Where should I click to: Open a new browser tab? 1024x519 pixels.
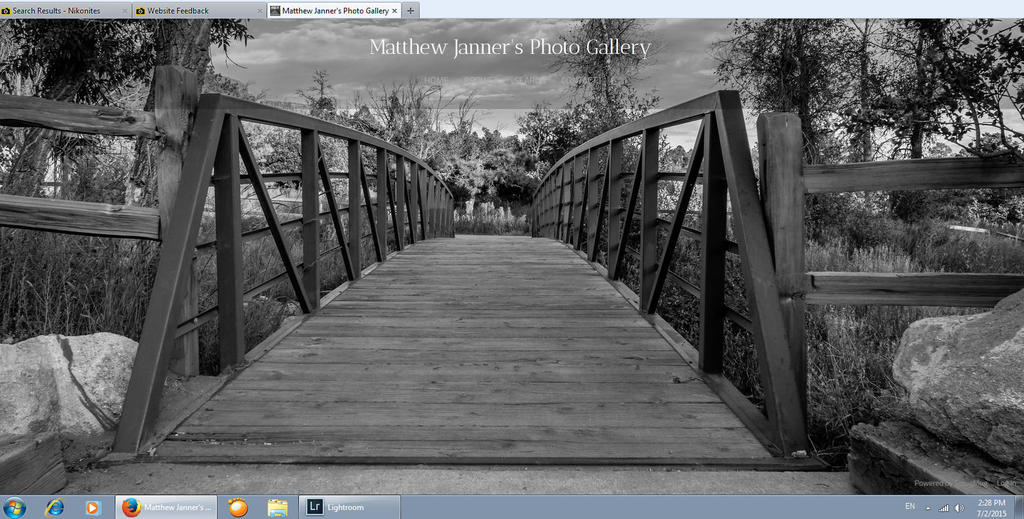(411, 11)
